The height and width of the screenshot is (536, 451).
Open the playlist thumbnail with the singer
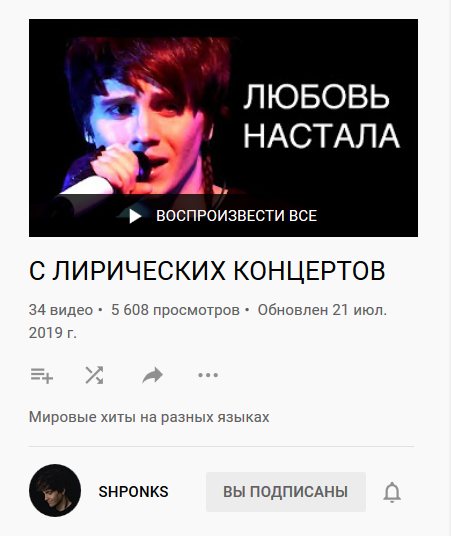click(223, 128)
